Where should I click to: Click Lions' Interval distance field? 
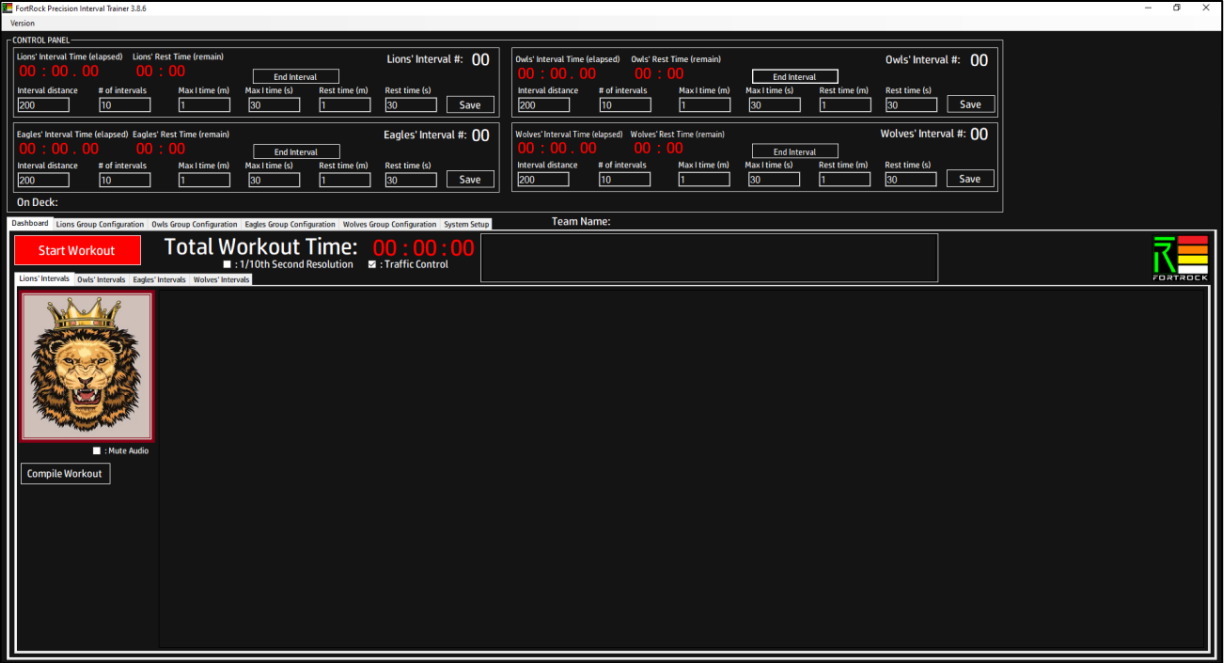43,105
